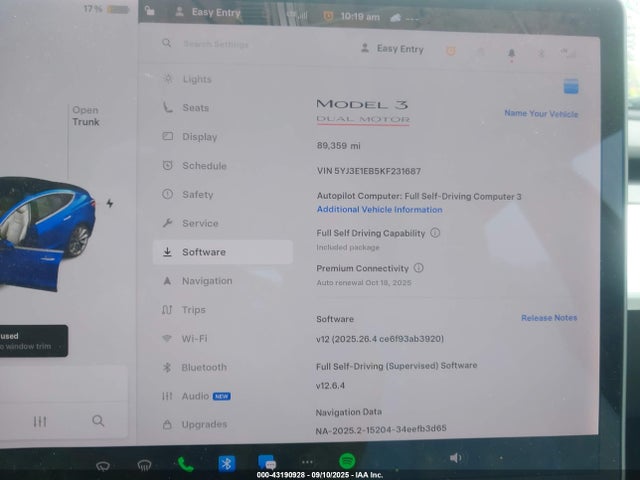Open Spotify in bottom bar
This screenshot has width=640, height=480.
[x=347, y=461]
